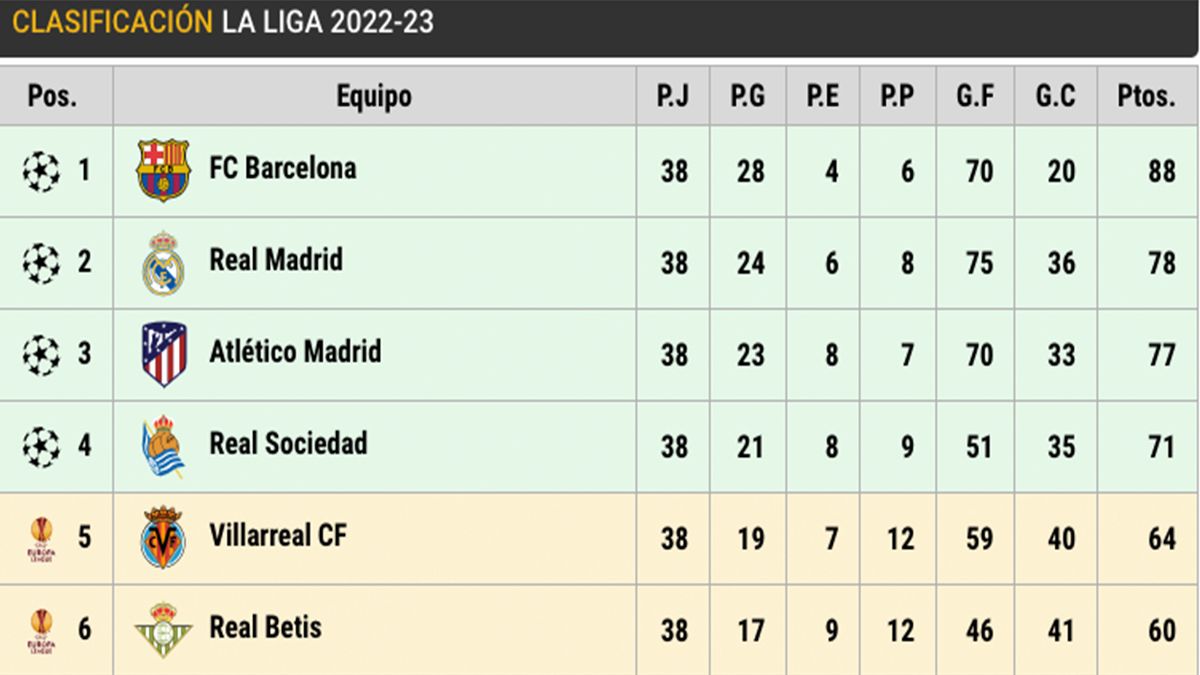1200x675 pixels.
Task: Open the Villarreal CF team name link
Action: 278,536
